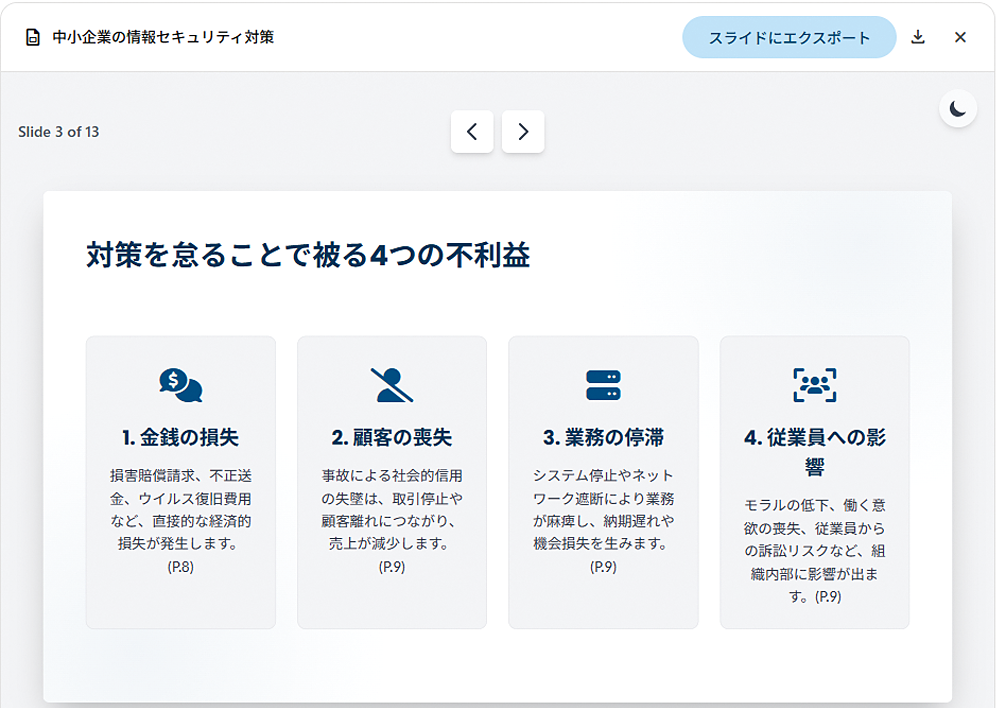Select the 2. 顧客の喪失 card heading

click(x=392, y=438)
